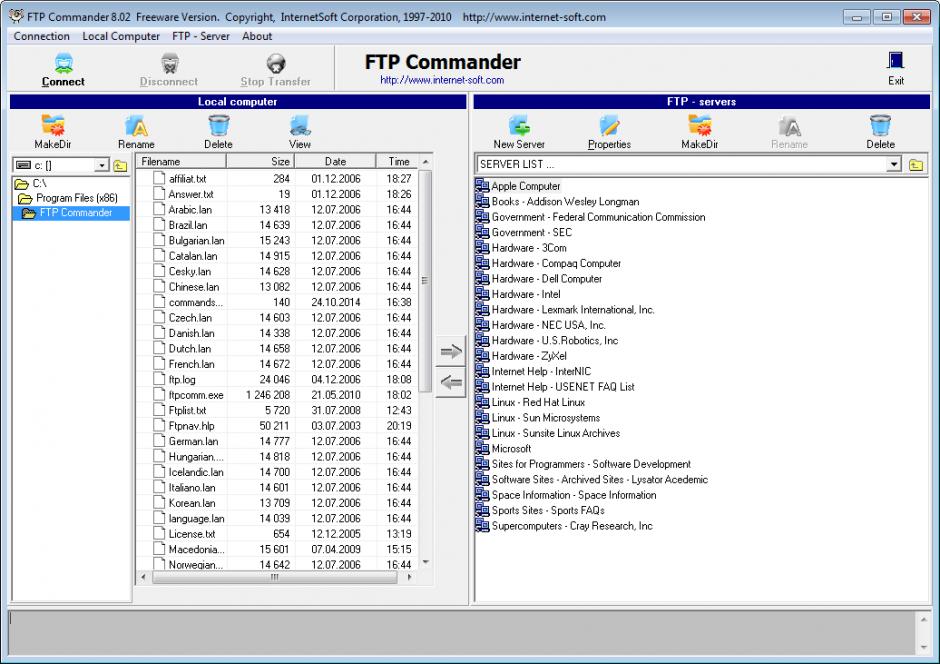Click the Stop Transfer icon
This screenshot has height=664, width=940.
(x=276, y=63)
